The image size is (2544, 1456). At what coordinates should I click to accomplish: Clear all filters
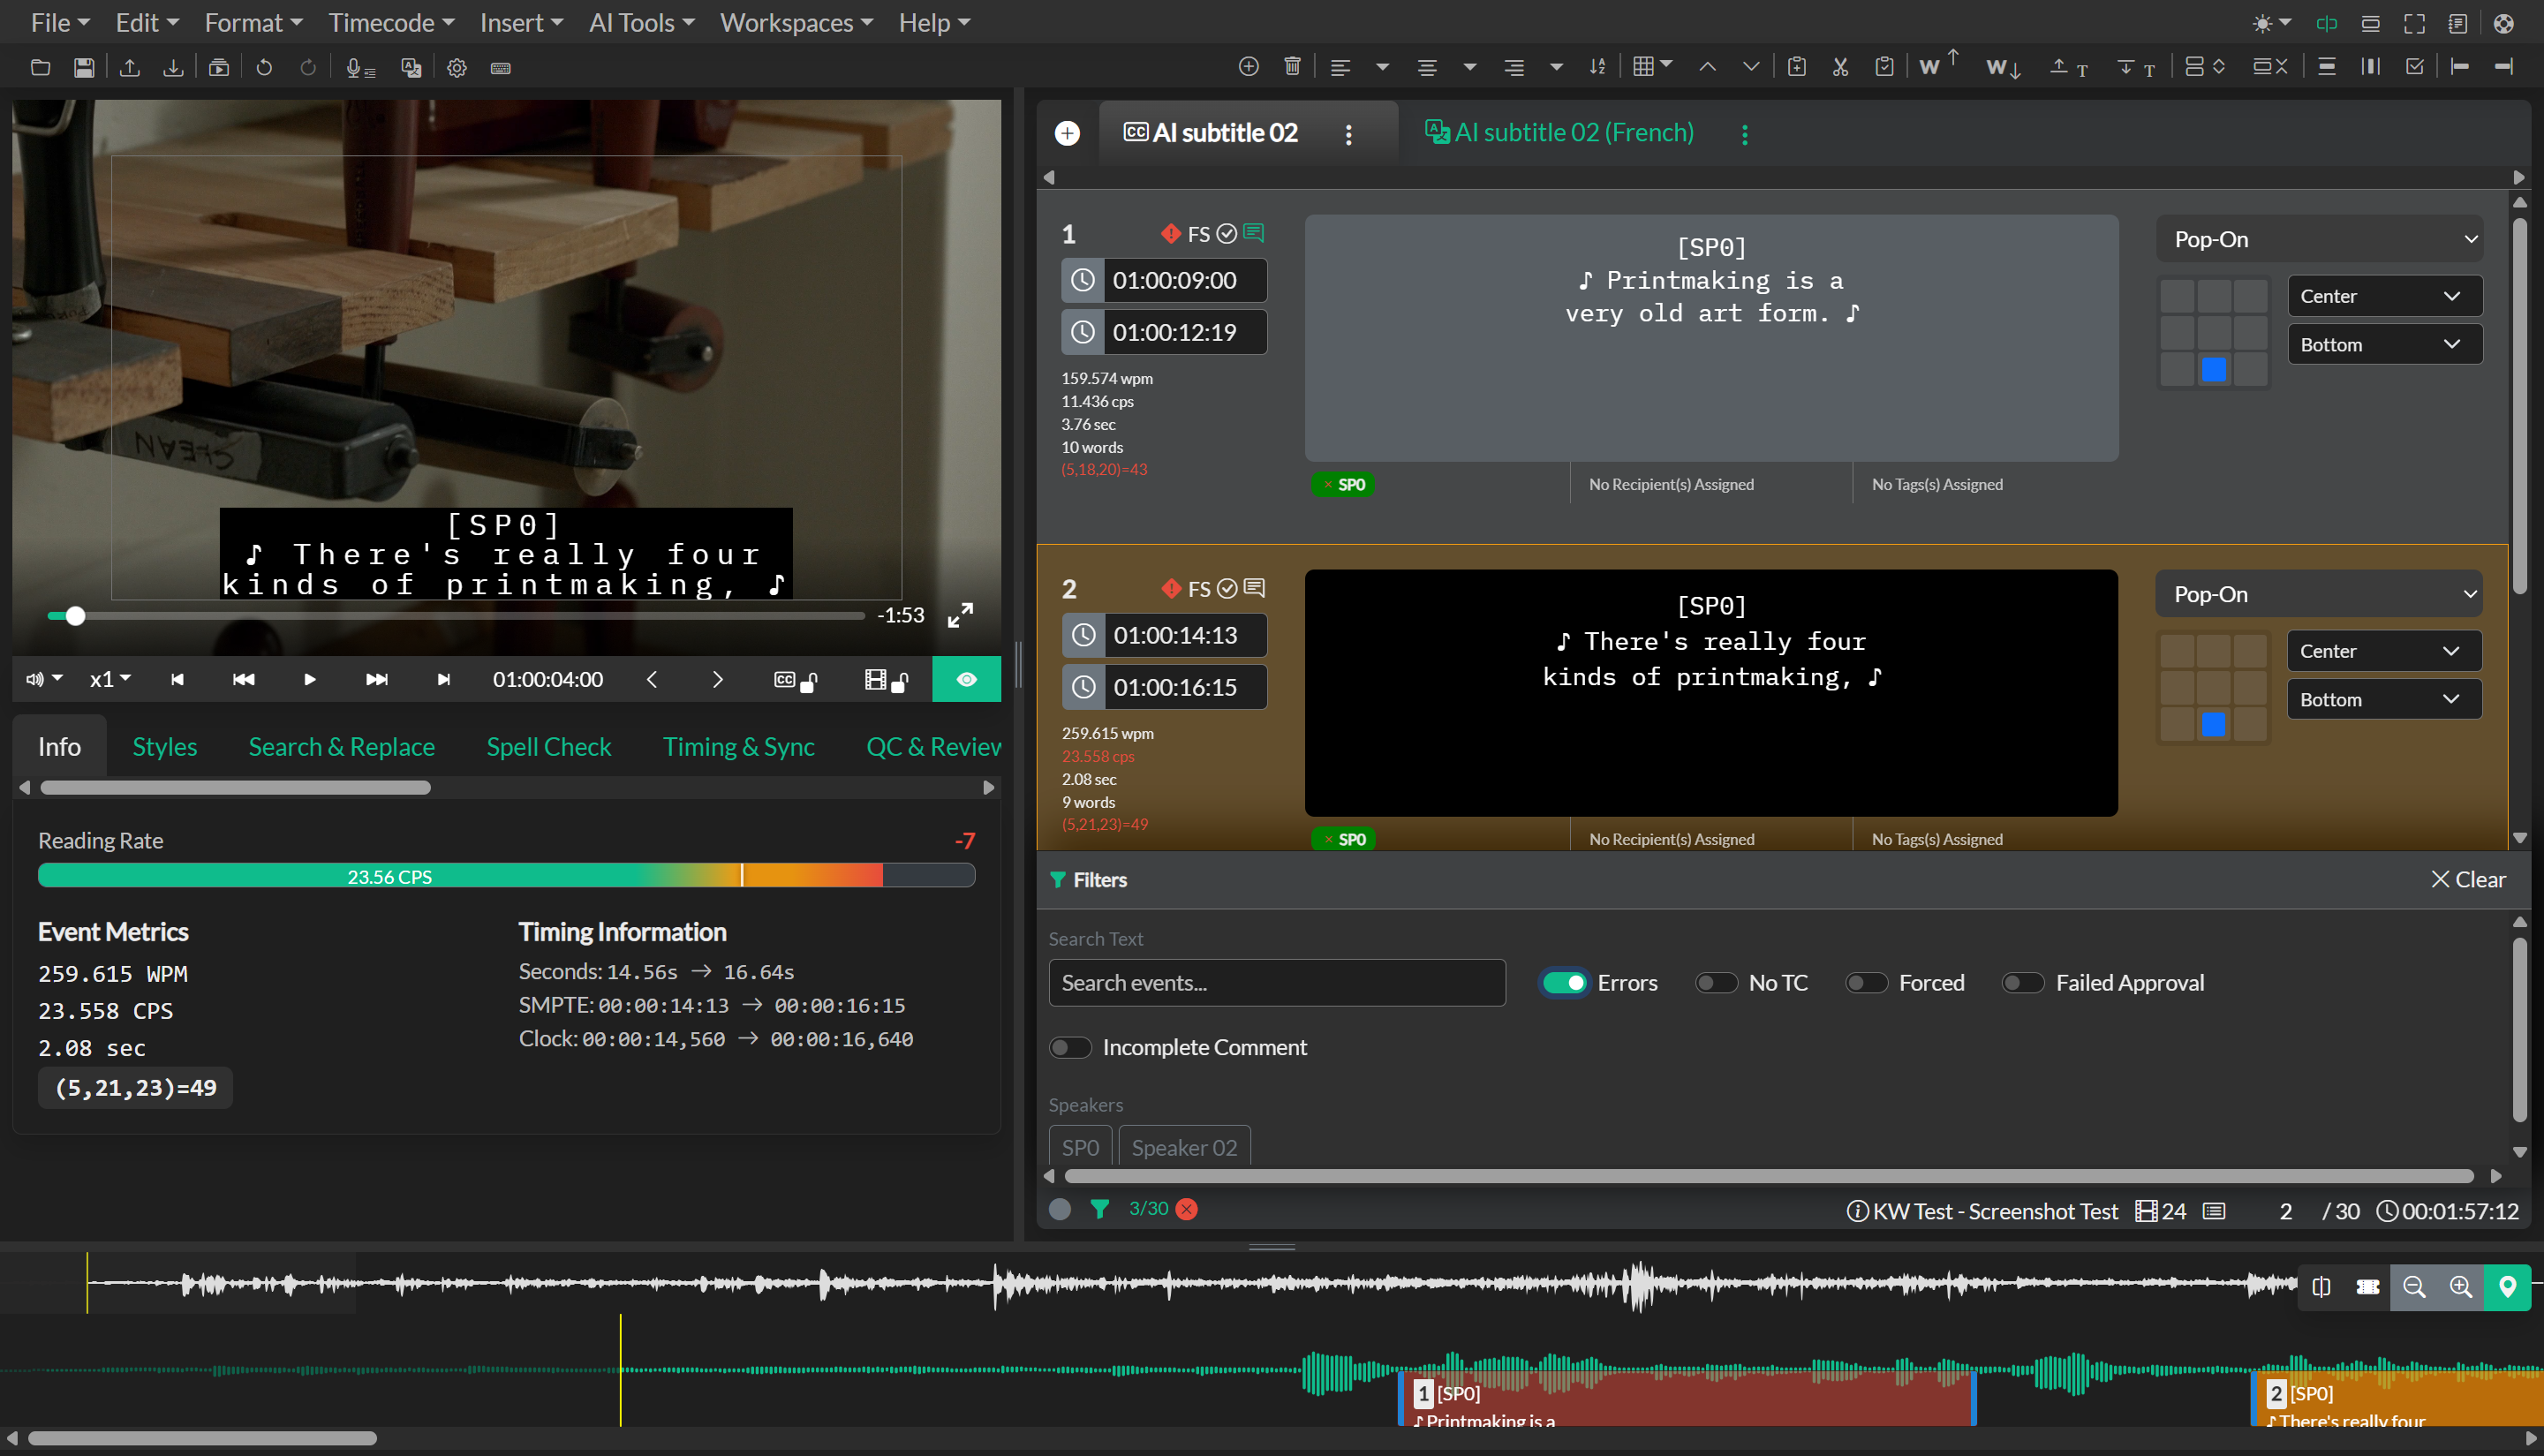click(2467, 879)
